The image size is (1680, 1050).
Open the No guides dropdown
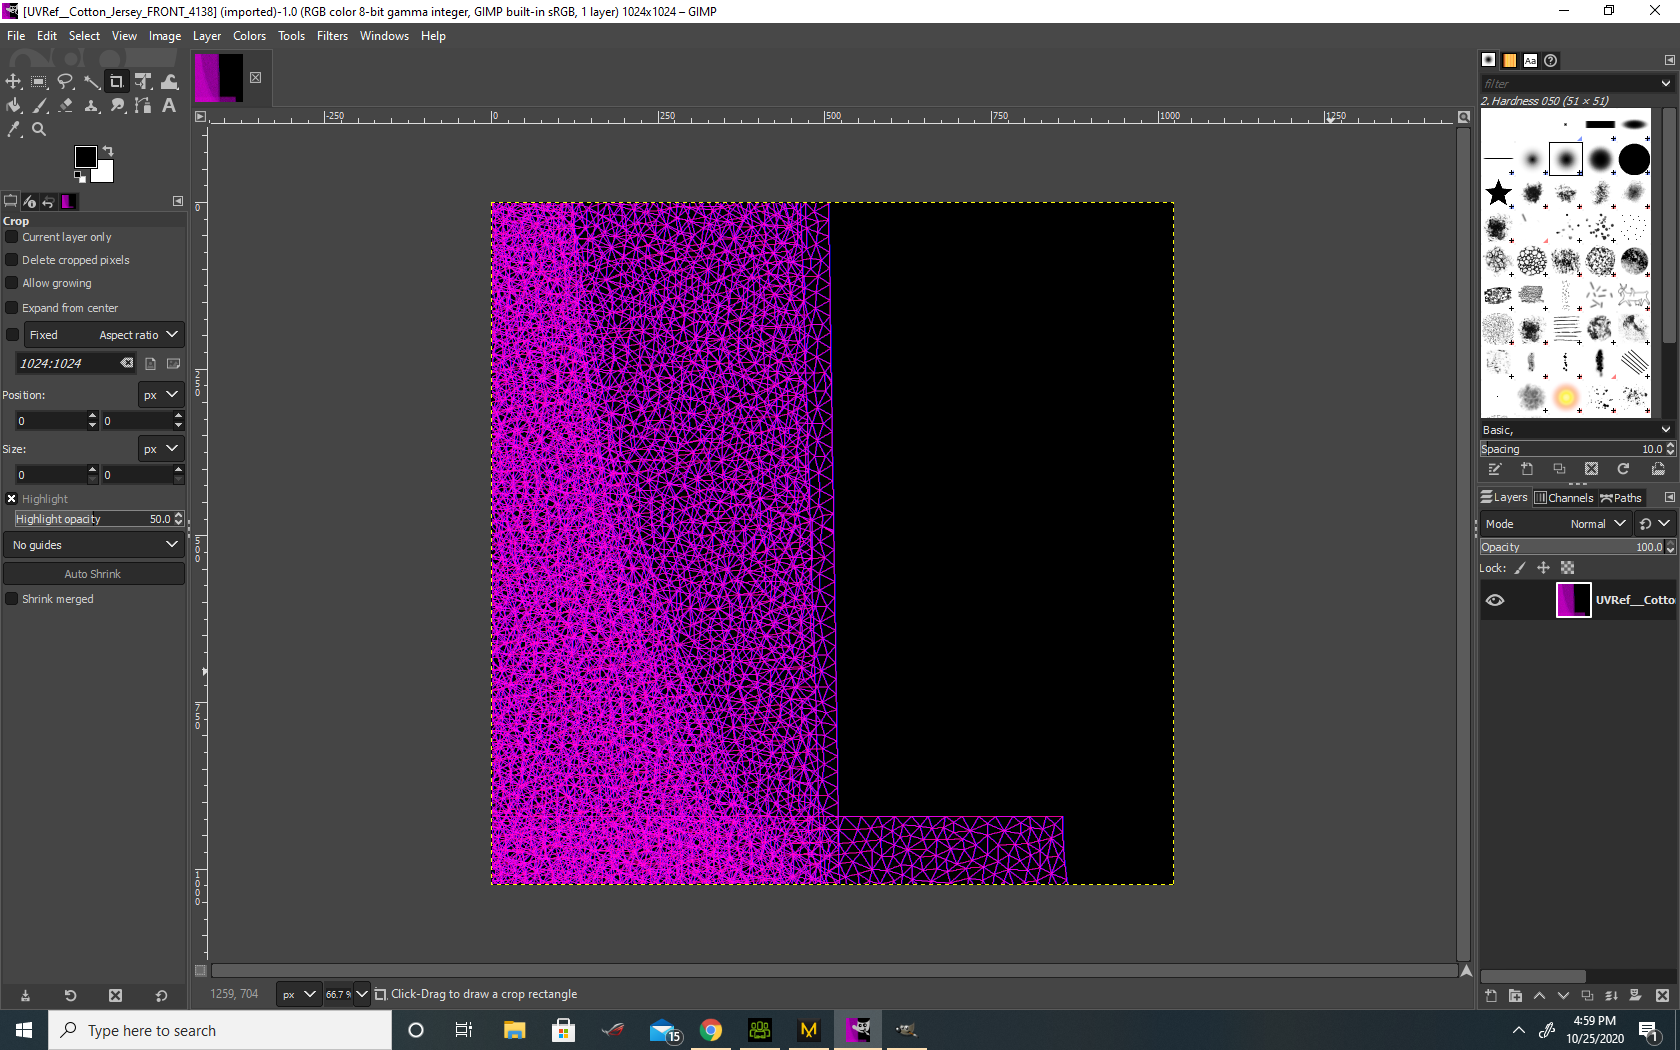(x=94, y=545)
